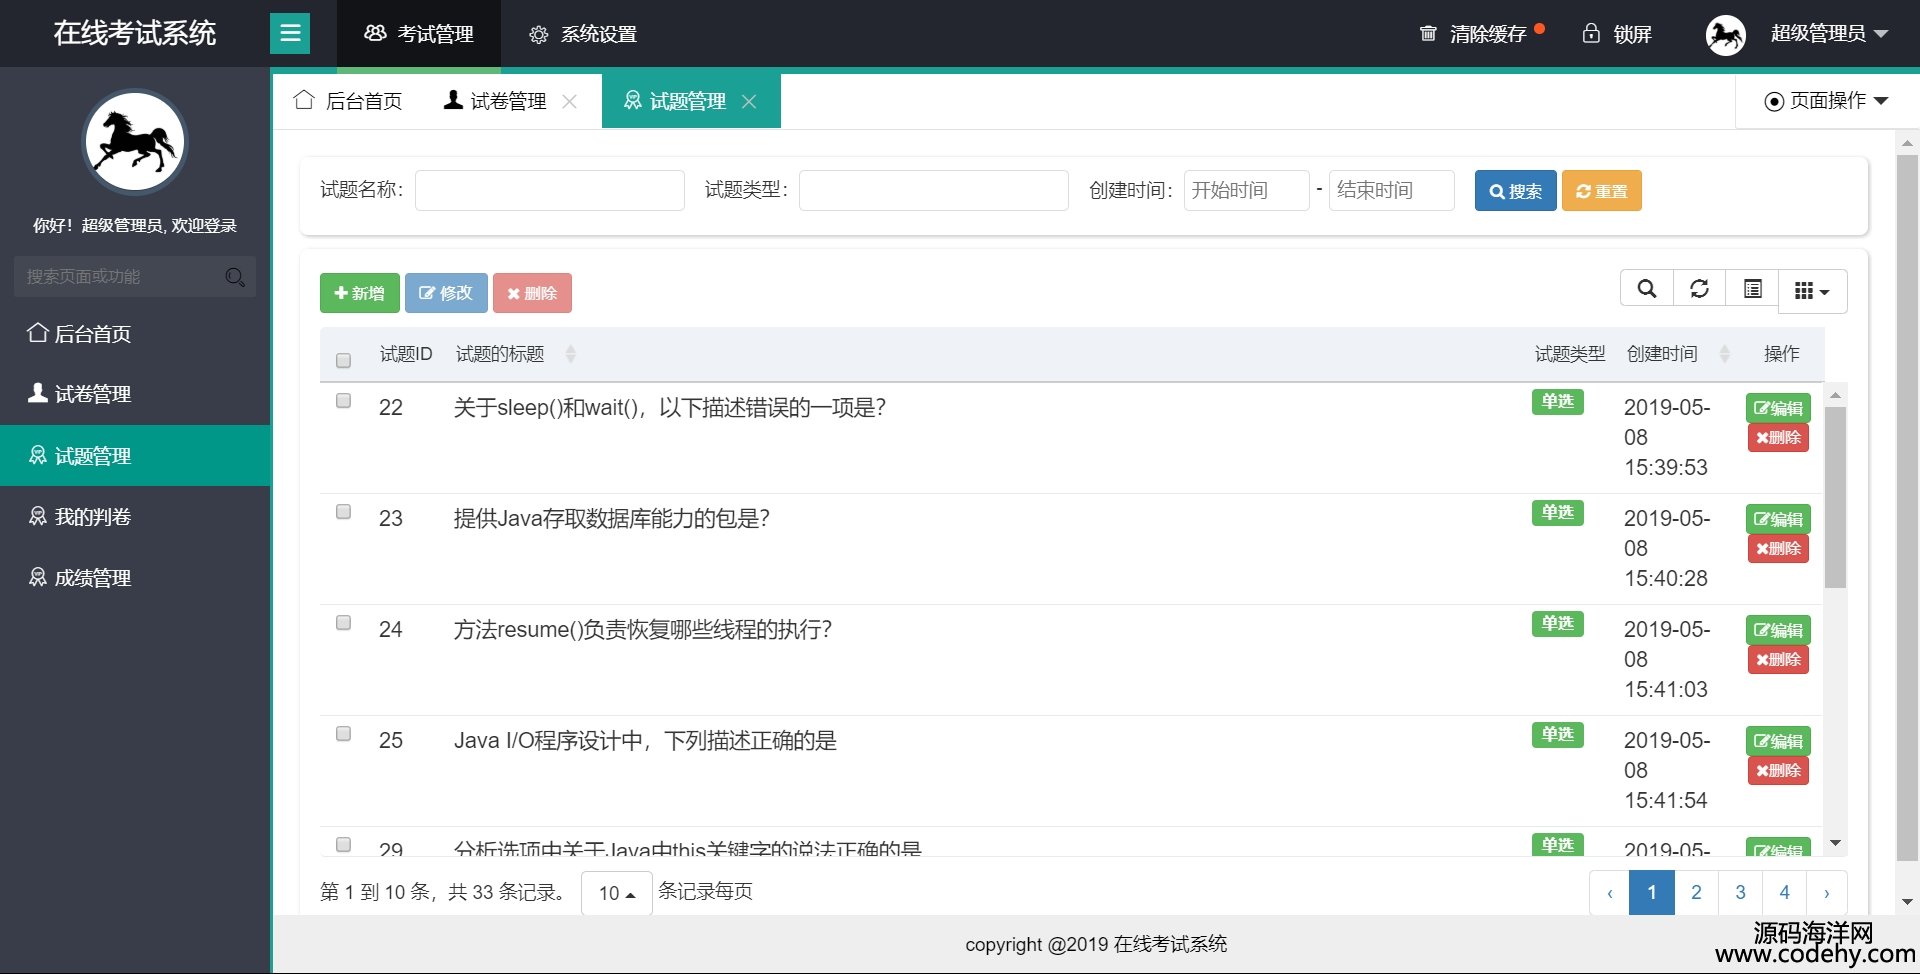Go to page 3

1740,893
